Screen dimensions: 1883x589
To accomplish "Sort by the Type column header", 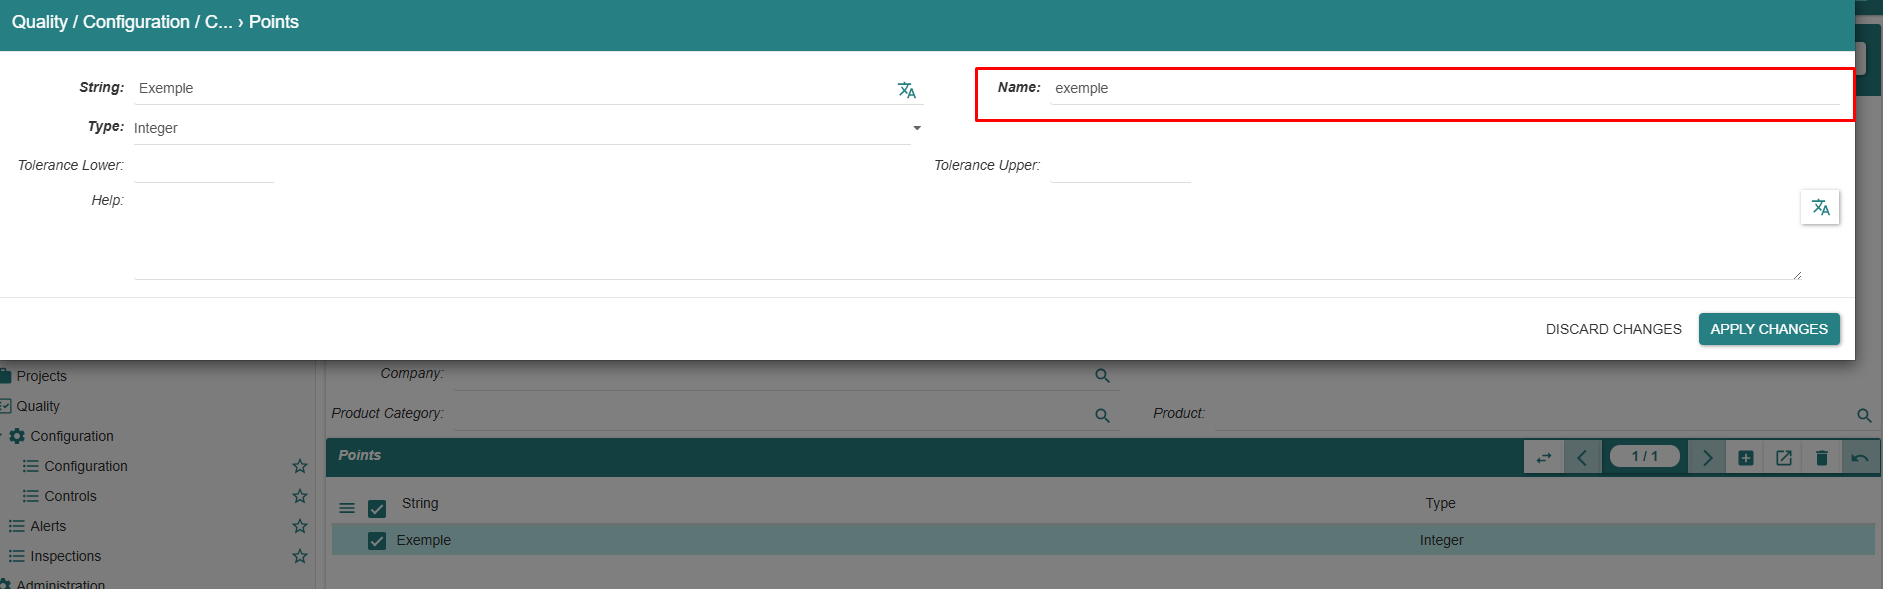I will click(x=1440, y=503).
